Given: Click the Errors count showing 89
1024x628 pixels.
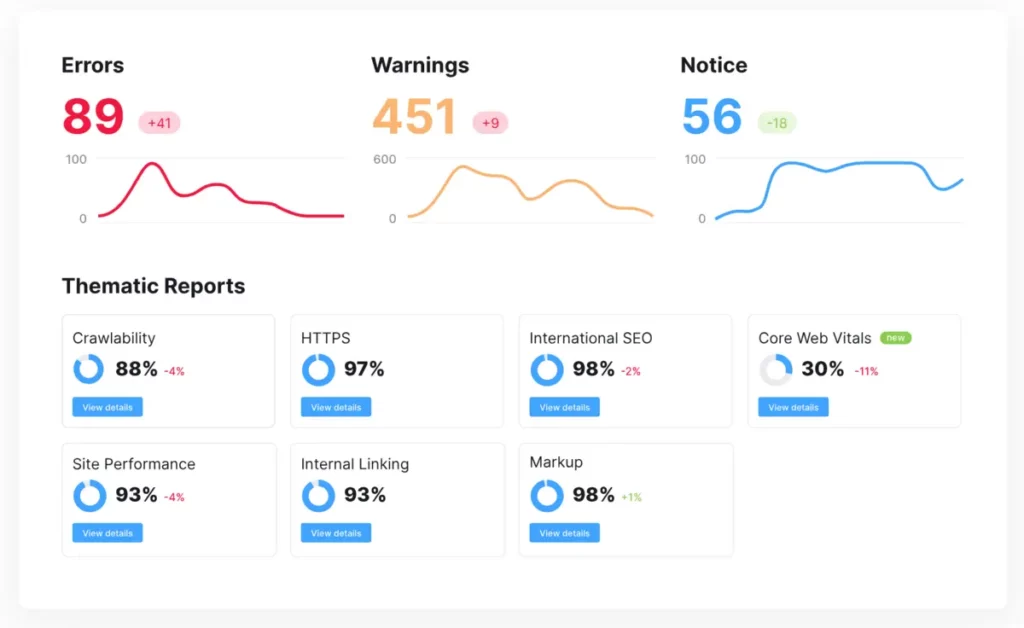Looking at the screenshot, I should pyautogui.click(x=93, y=116).
